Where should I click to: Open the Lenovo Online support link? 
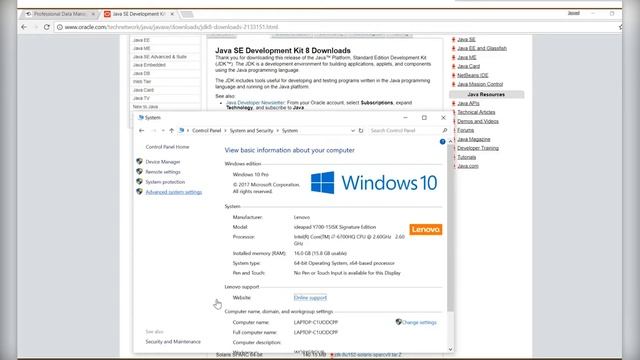point(310,298)
